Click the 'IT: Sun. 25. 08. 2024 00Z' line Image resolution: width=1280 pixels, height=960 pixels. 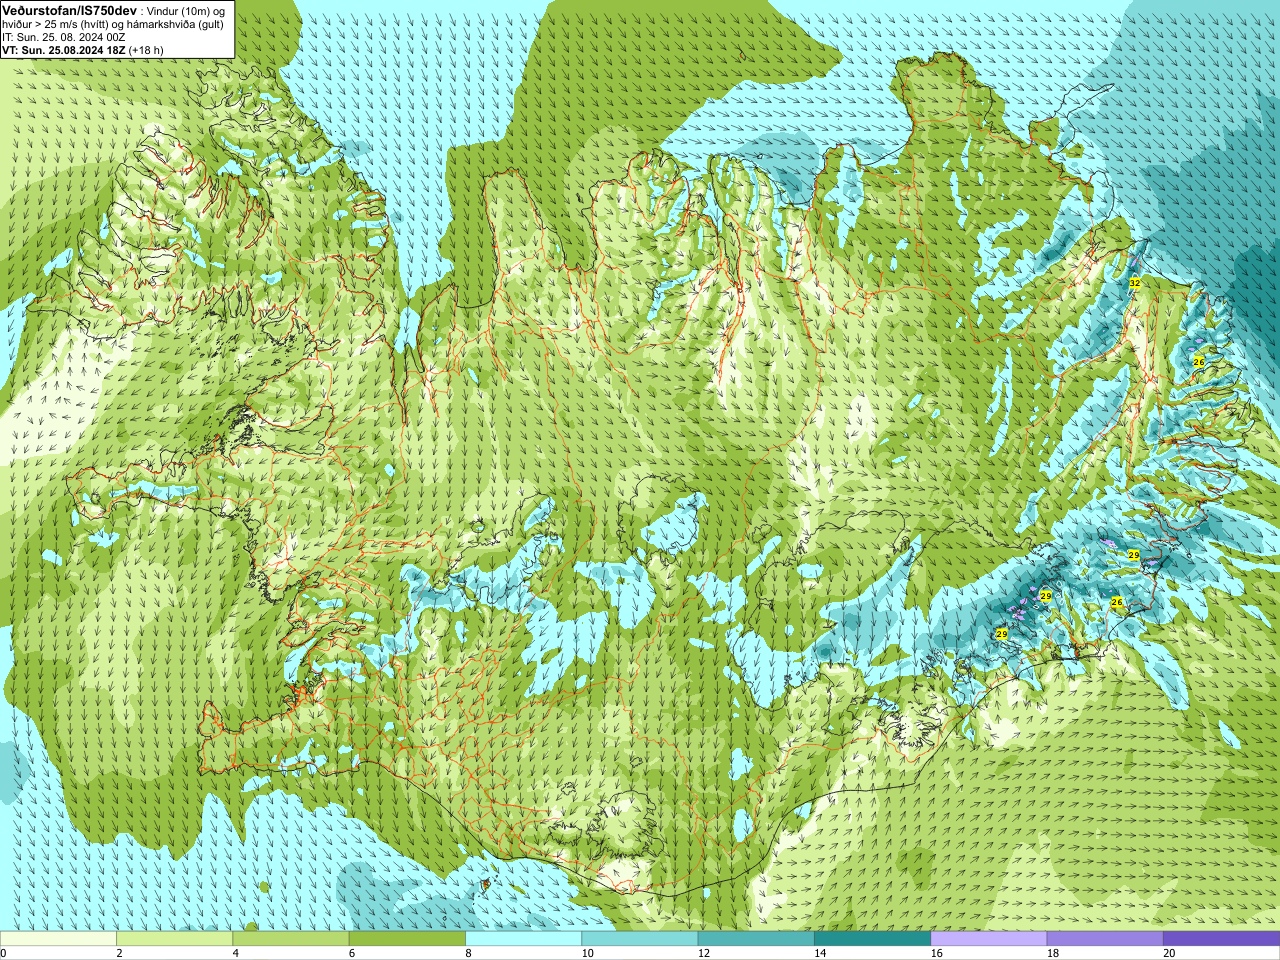pos(64,37)
